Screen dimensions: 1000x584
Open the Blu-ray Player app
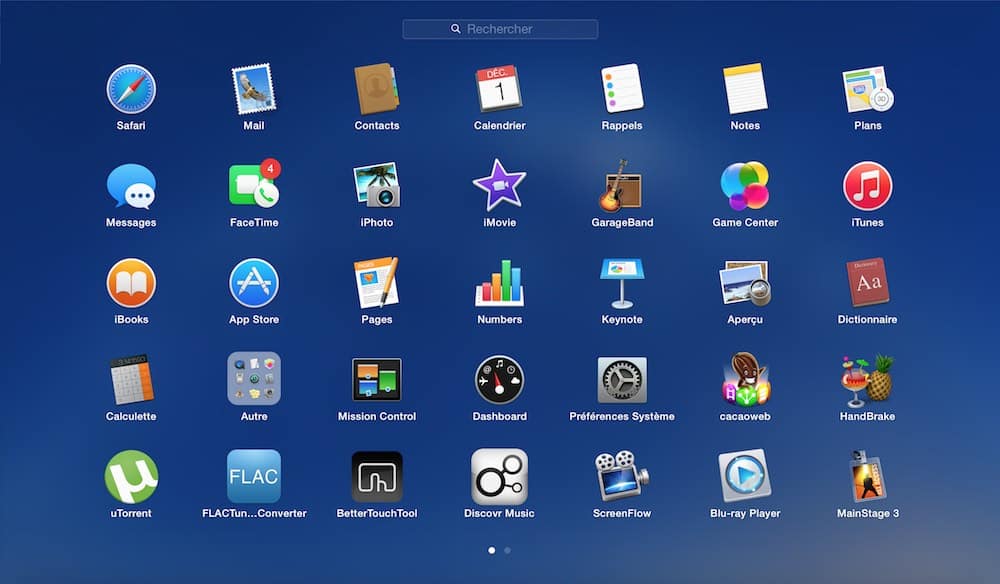coord(745,477)
